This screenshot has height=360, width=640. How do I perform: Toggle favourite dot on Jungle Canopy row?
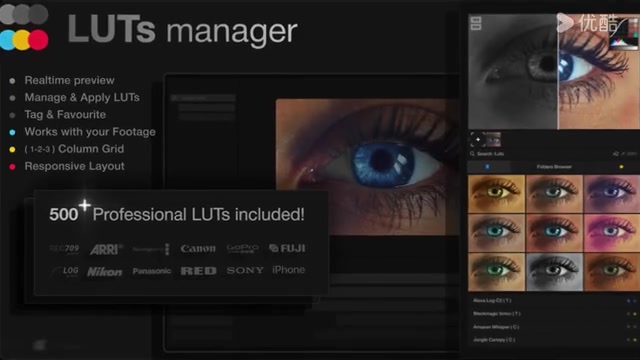[x=635, y=340]
